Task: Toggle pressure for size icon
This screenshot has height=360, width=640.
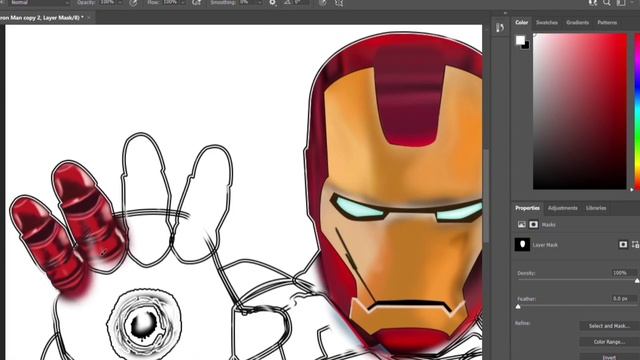Action: tap(322, 3)
